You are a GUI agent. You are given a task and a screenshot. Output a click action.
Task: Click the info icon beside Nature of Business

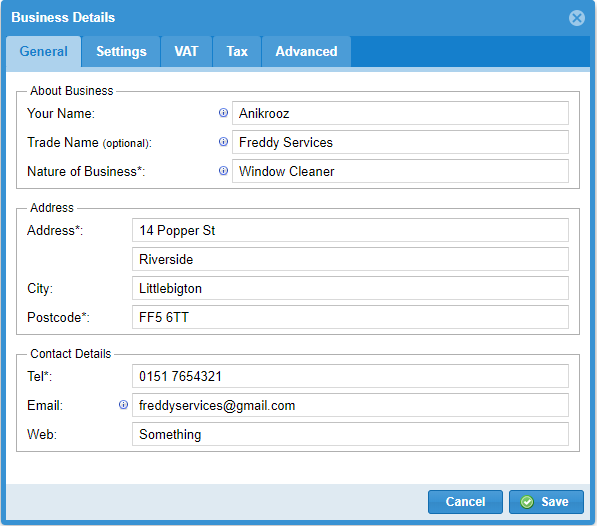223,171
